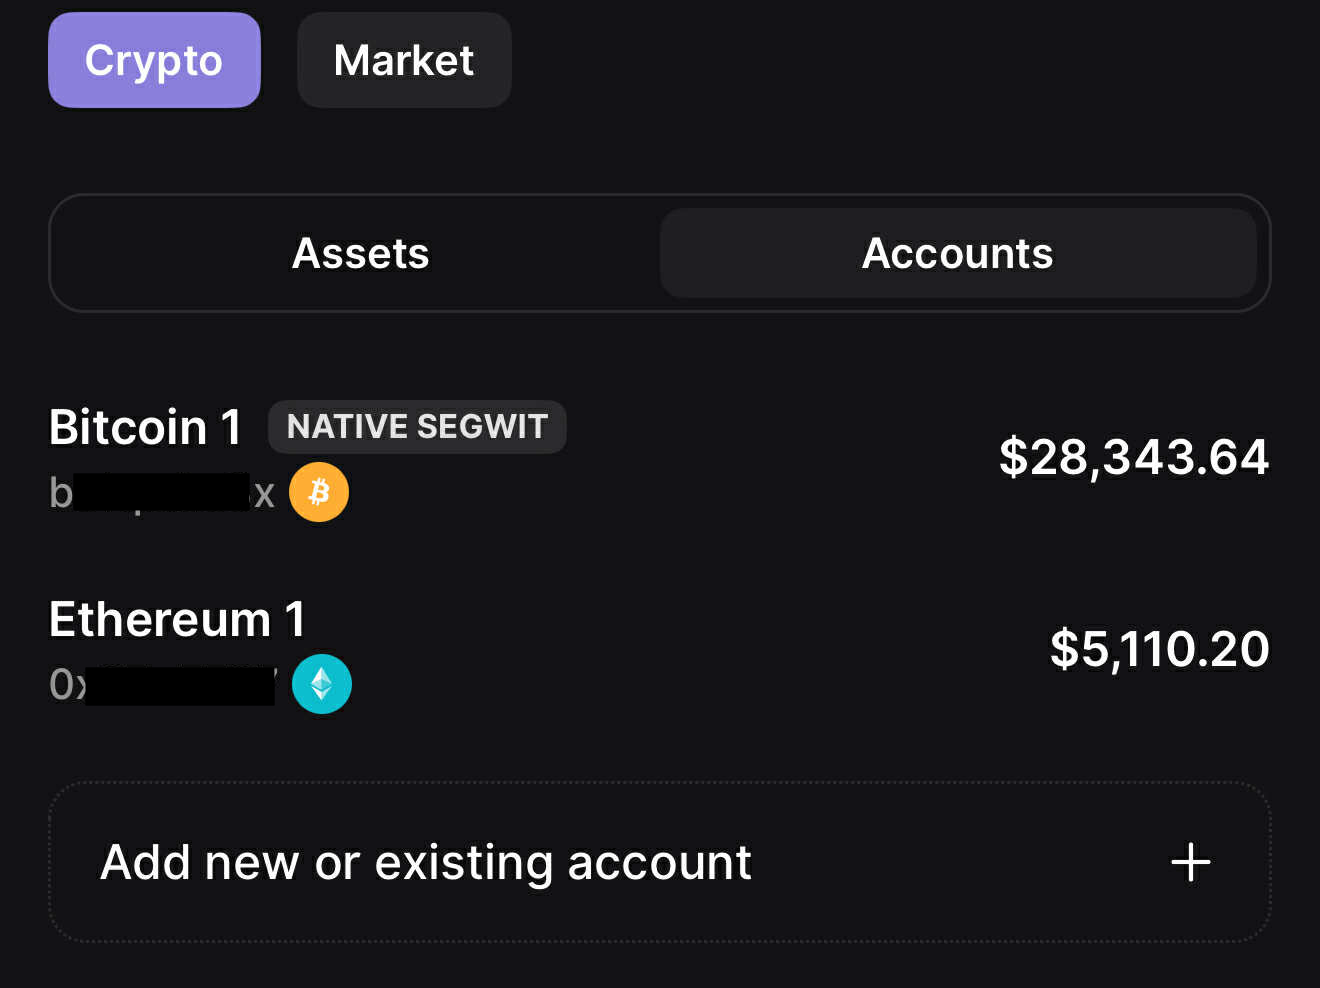Click the redacted Ethereum 0x address
Image resolution: width=1320 pixels, height=988 pixels.
(163, 685)
